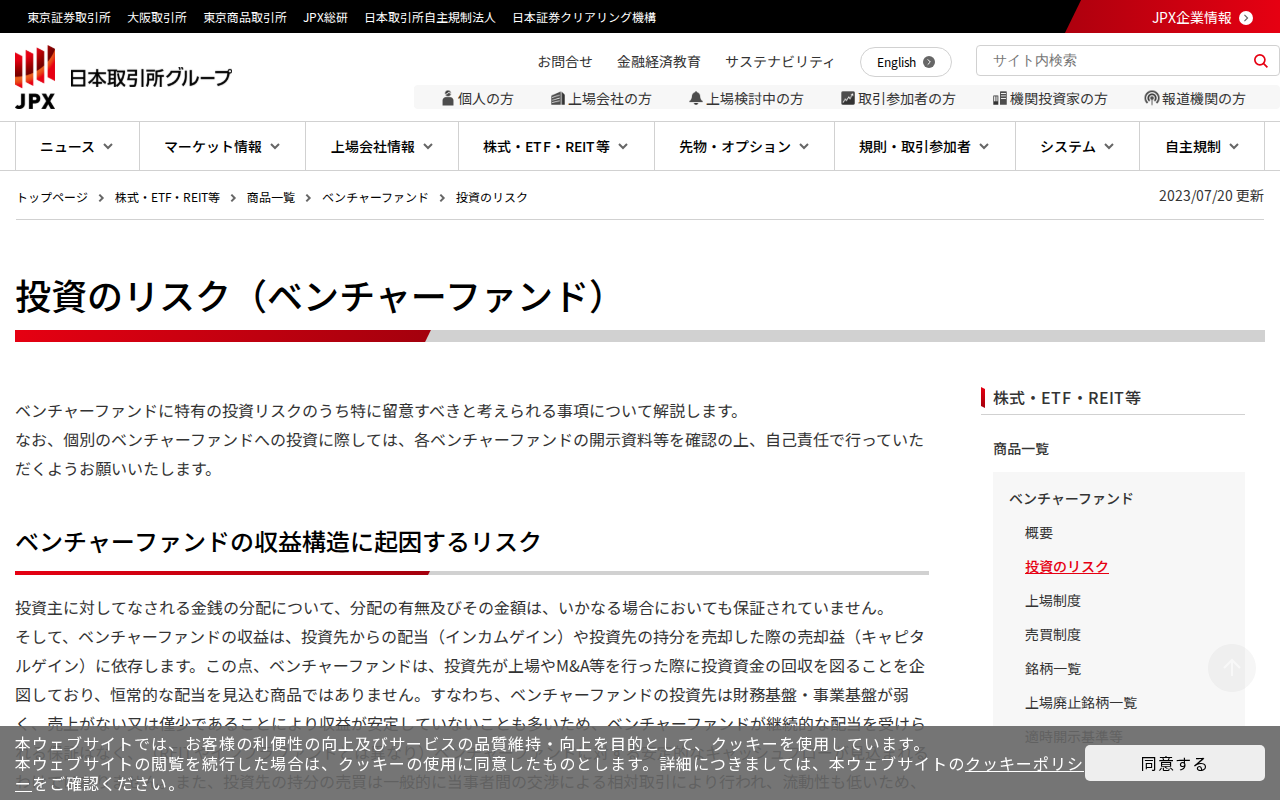Image resolution: width=1280 pixels, height=800 pixels.
Task: Click the 2023/07/20 更新 date text
Action: (x=1211, y=196)
